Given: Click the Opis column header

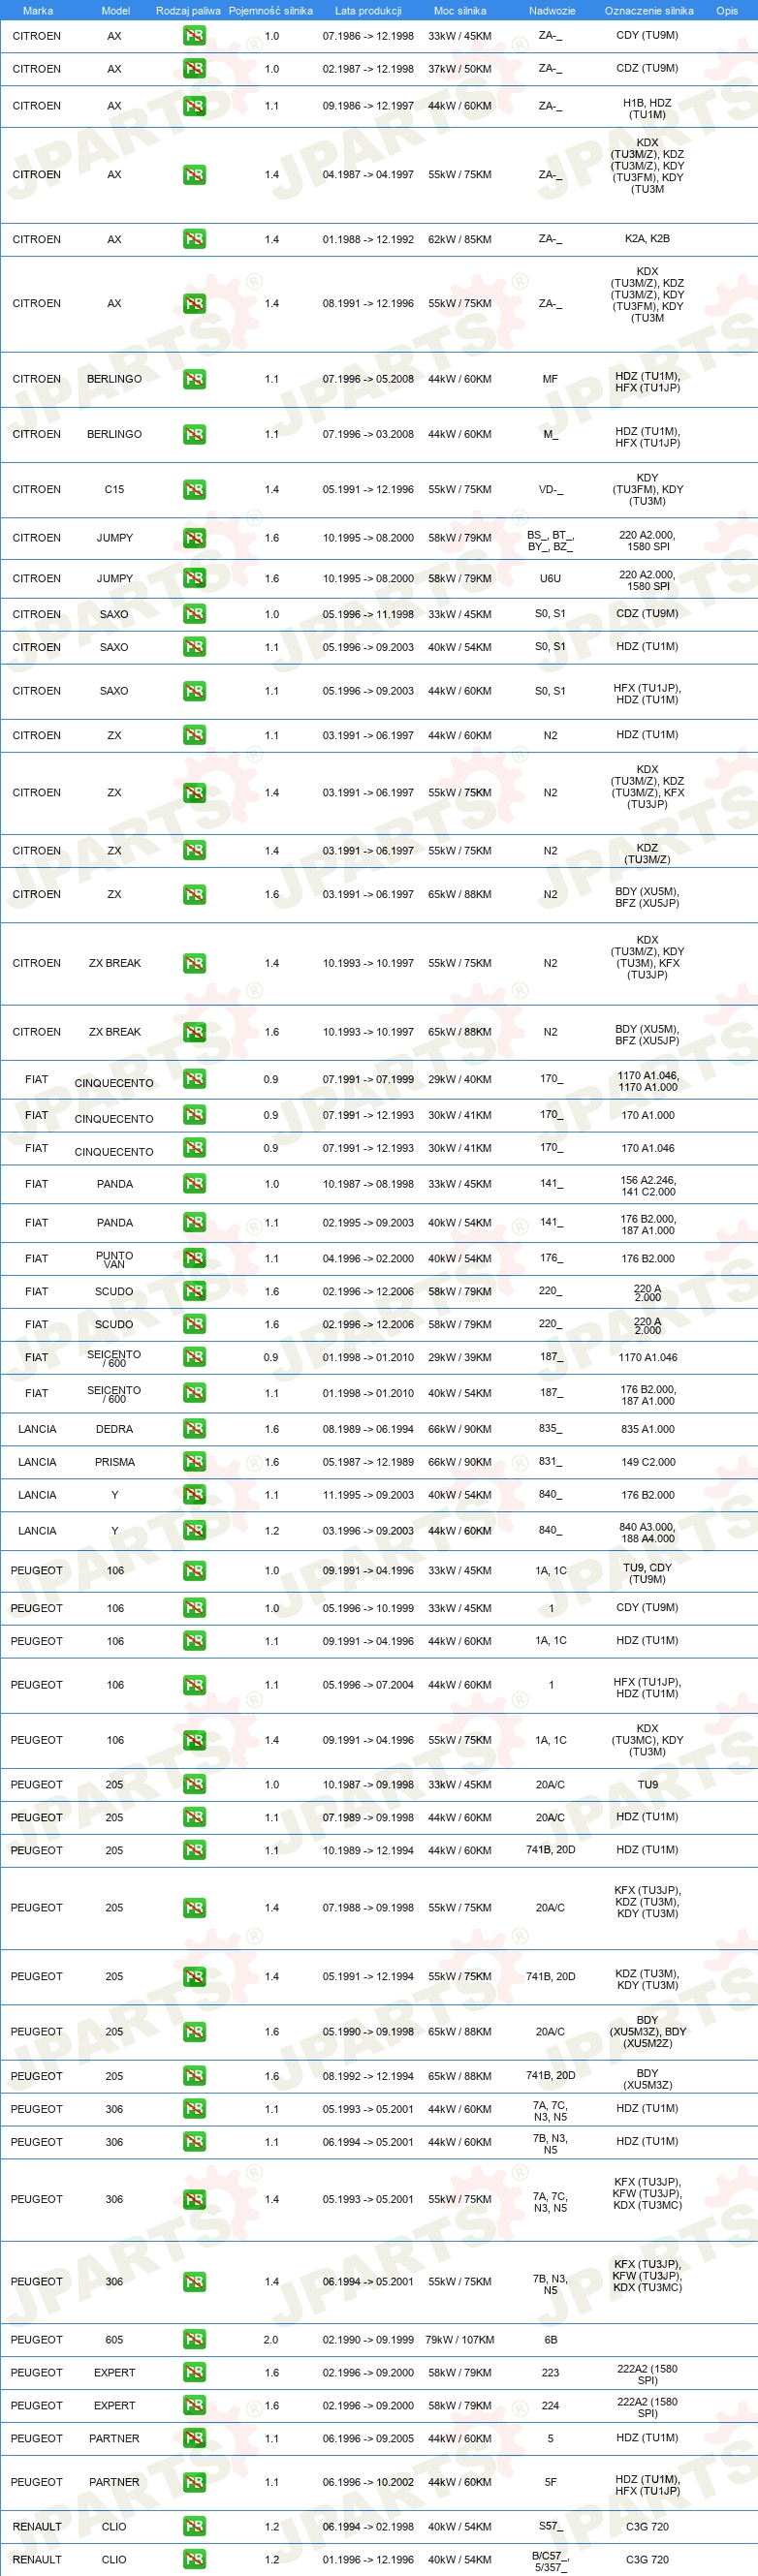Looking at the screenshot, I should pyautogui.click(x=727, y=11).
